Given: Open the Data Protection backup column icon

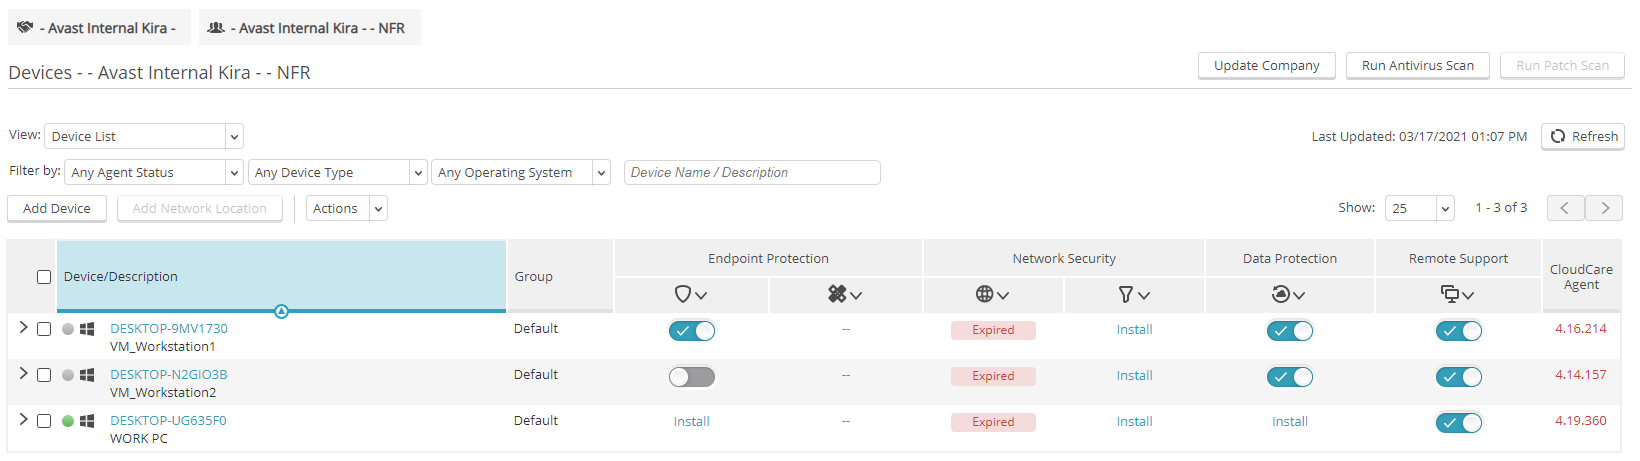Looking at the screenshot, I should 1289,294.
